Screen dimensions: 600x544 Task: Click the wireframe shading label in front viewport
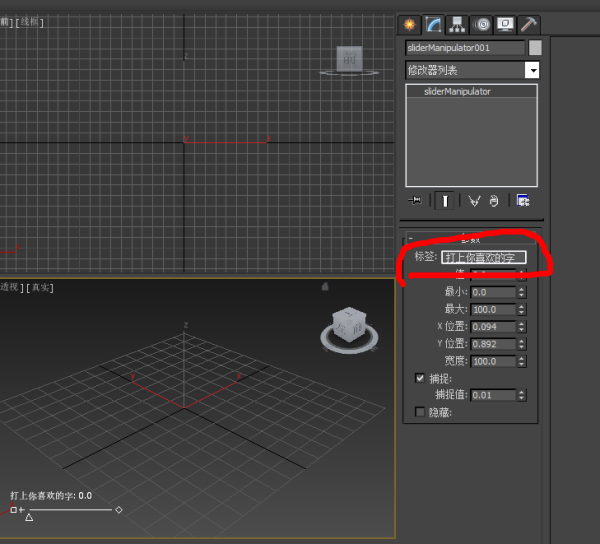pyautogui.click(x=29, y=22)
